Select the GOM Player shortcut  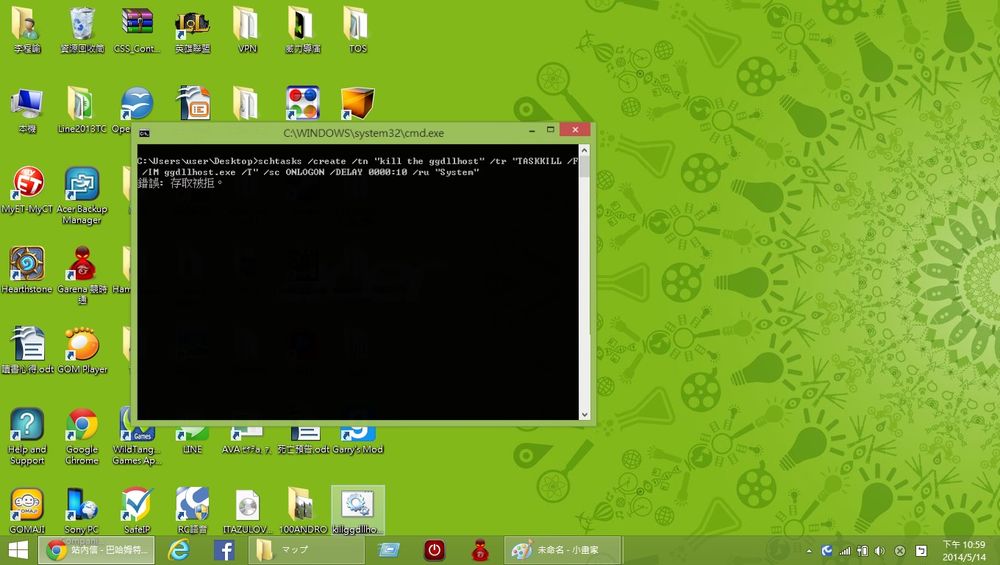(x=82, y=351)
